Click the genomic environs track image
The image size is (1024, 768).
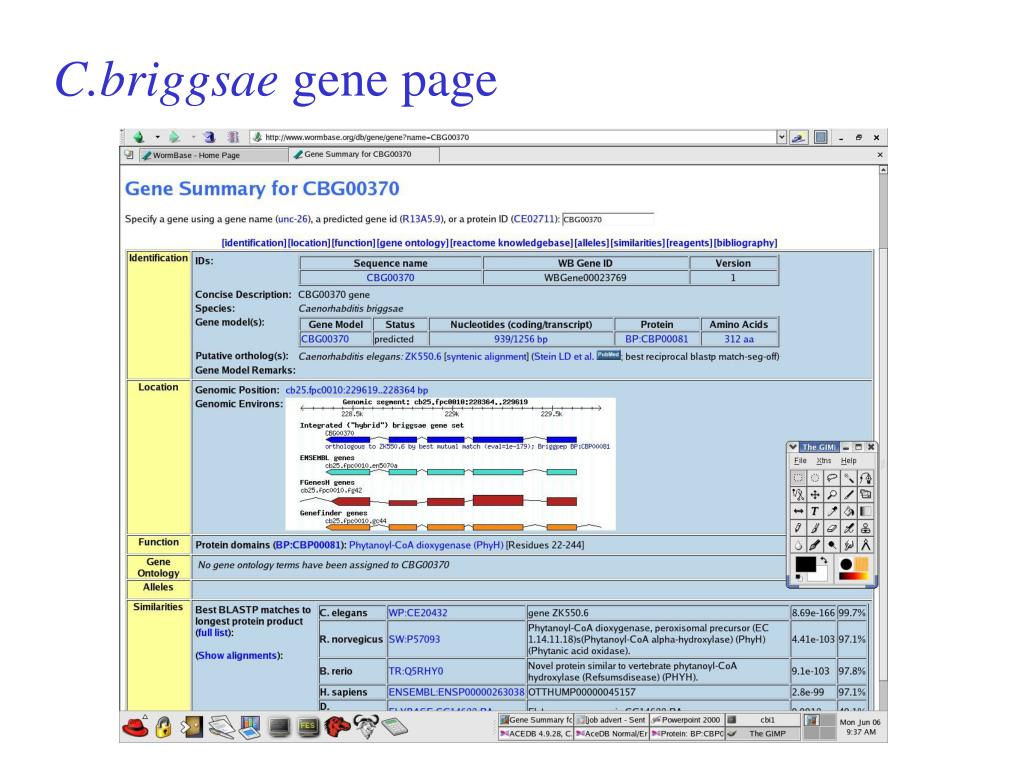(451, 464)
